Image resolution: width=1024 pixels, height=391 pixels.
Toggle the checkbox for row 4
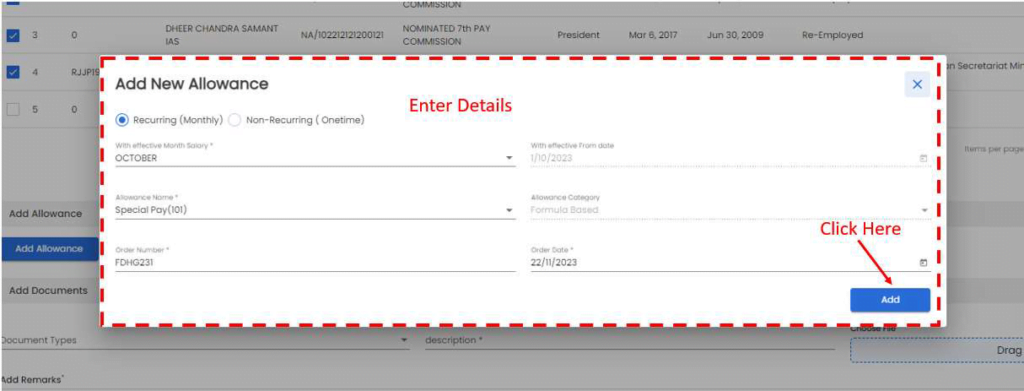coord(13,72)
